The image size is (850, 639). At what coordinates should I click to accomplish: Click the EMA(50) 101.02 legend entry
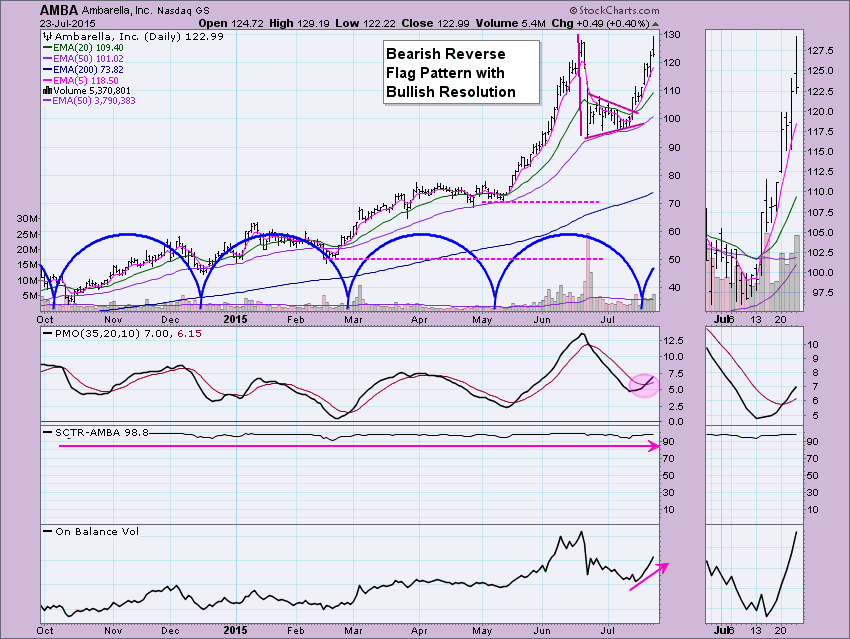tap(83, 59)
